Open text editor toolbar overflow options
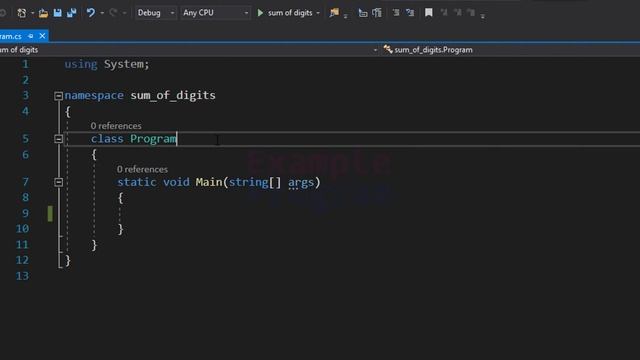 point(482,16)
